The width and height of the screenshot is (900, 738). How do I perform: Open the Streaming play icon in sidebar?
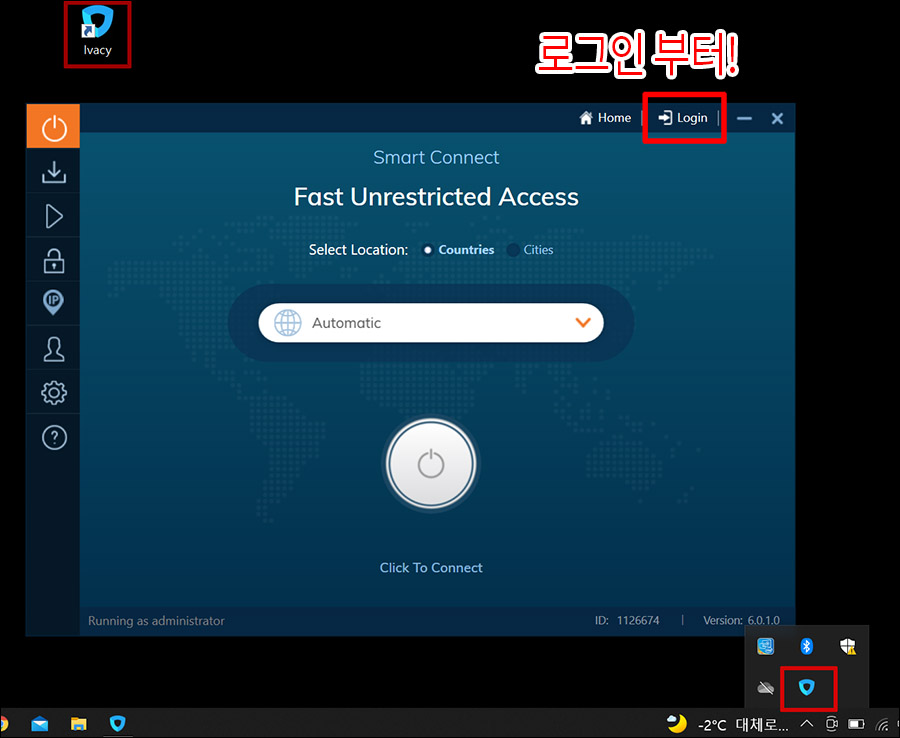click(x=53, y=216)
